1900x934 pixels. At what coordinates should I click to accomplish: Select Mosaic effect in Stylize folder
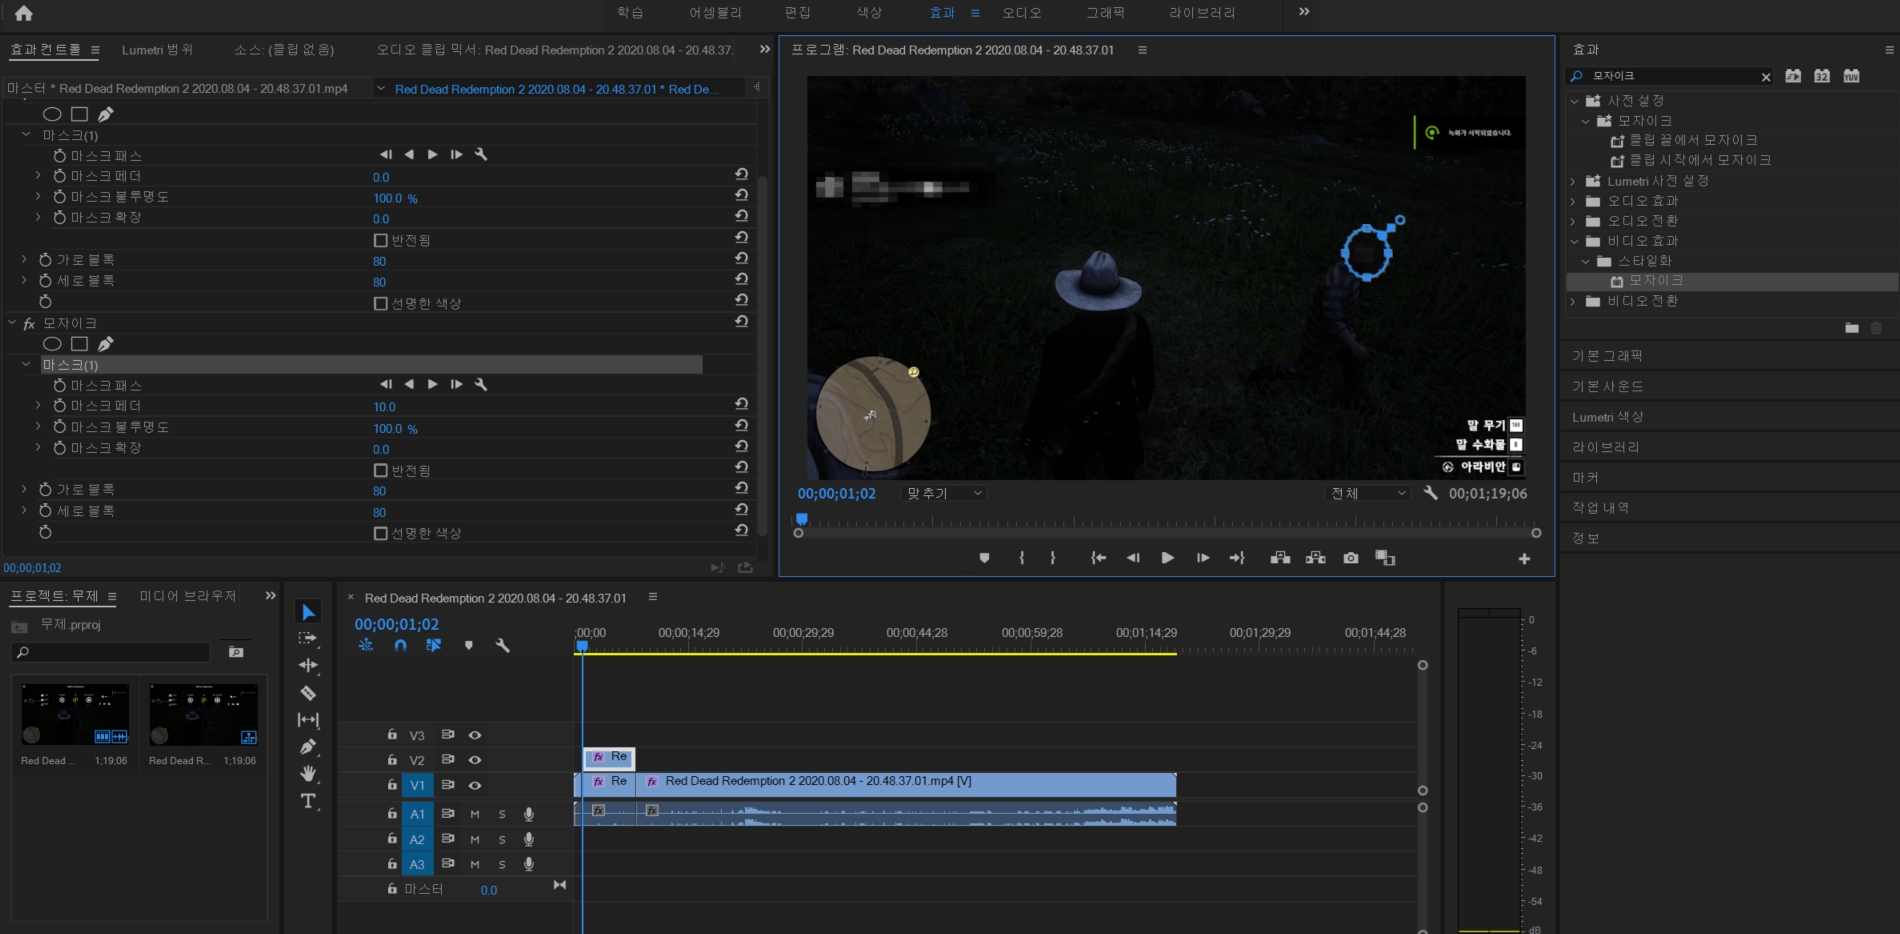coord(1656,281)
